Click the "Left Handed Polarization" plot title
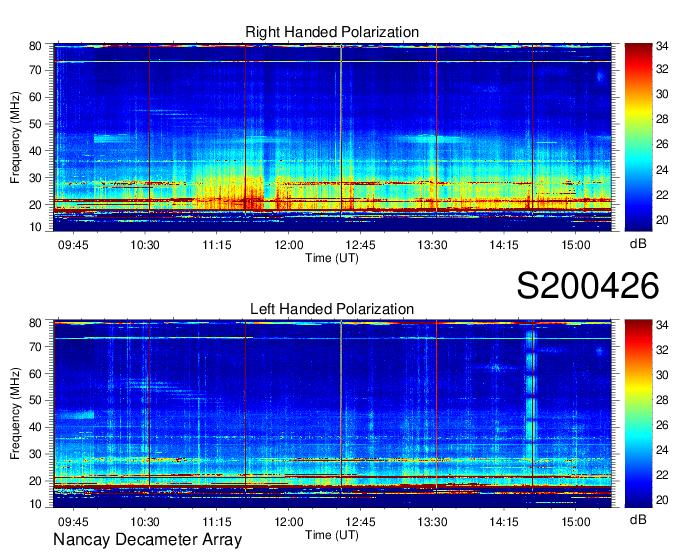 tap(332, 309)
